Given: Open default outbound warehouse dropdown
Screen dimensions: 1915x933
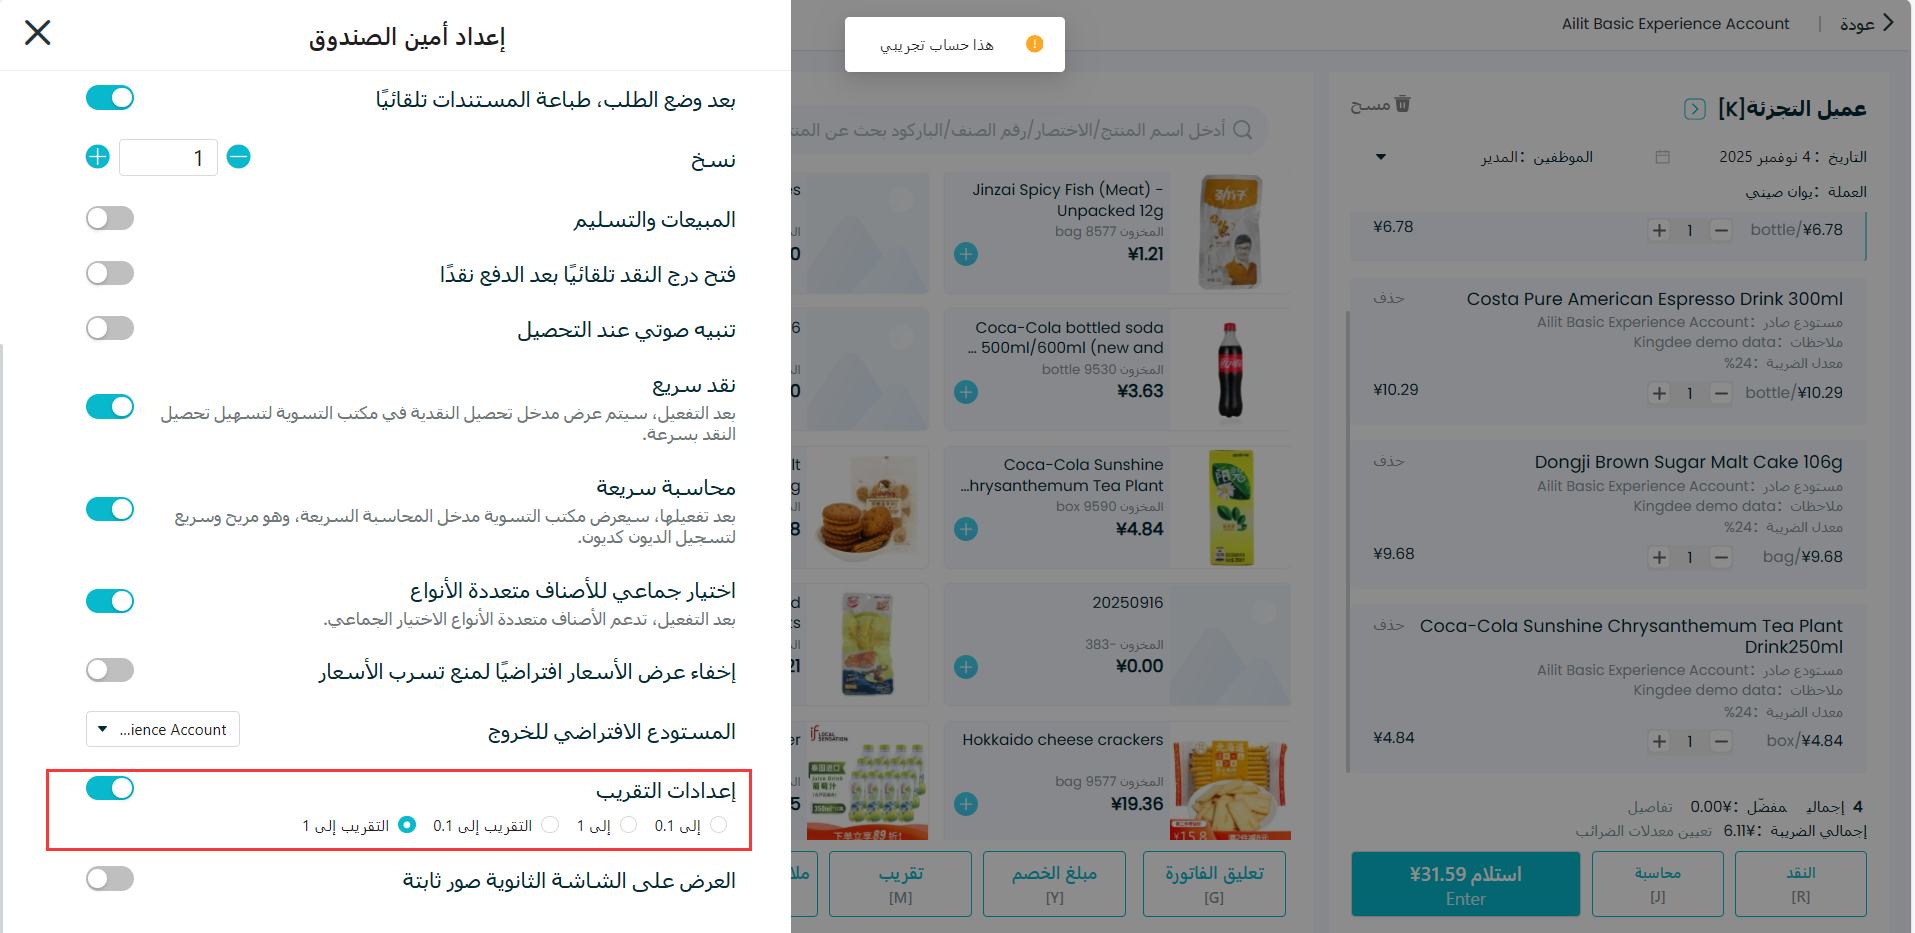Looking at the screenshot, I should click(x=163, y=729).
